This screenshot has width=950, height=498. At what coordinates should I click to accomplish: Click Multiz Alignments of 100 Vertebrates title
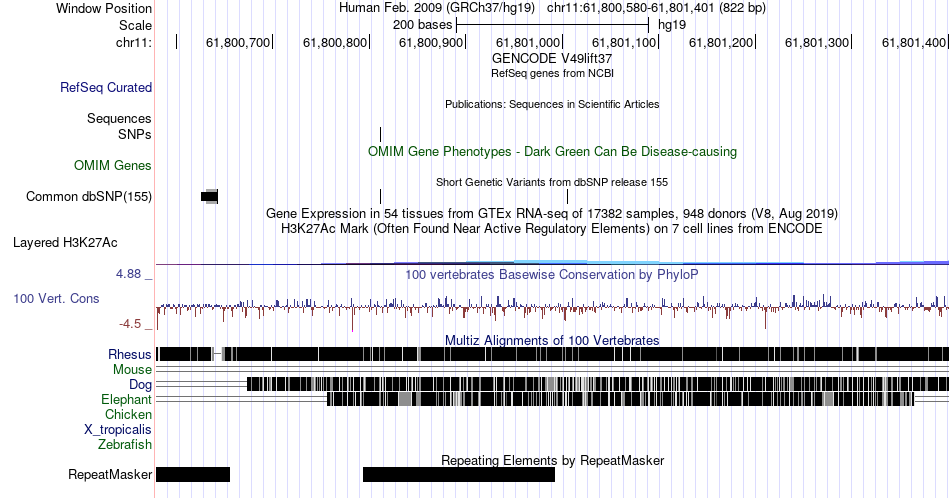[x=552, y=340]
